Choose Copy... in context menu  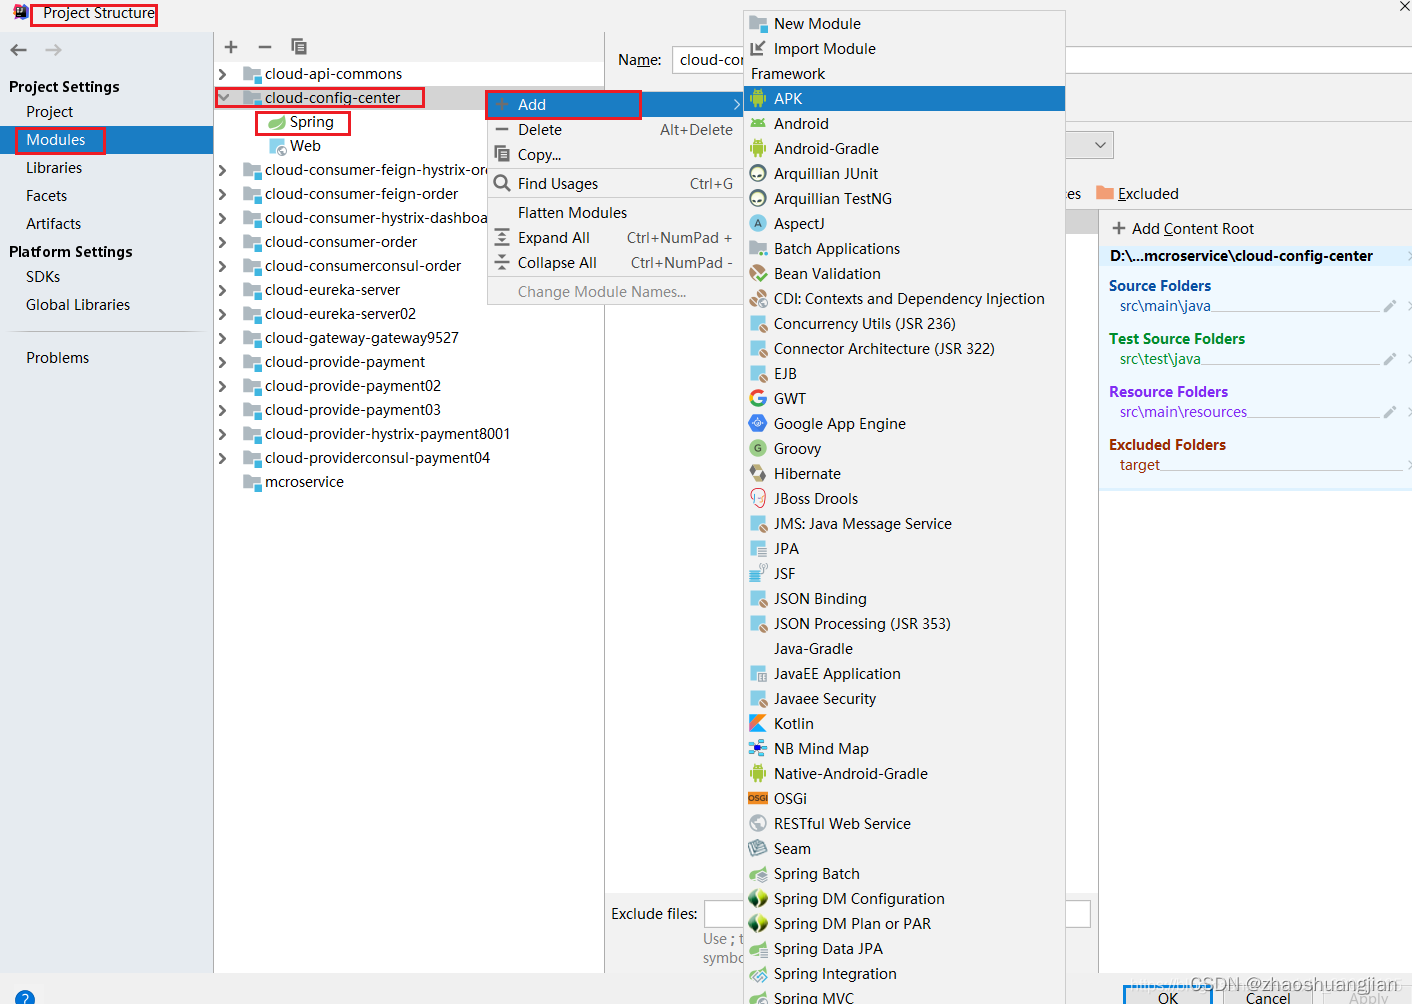(x=615, y=155)
